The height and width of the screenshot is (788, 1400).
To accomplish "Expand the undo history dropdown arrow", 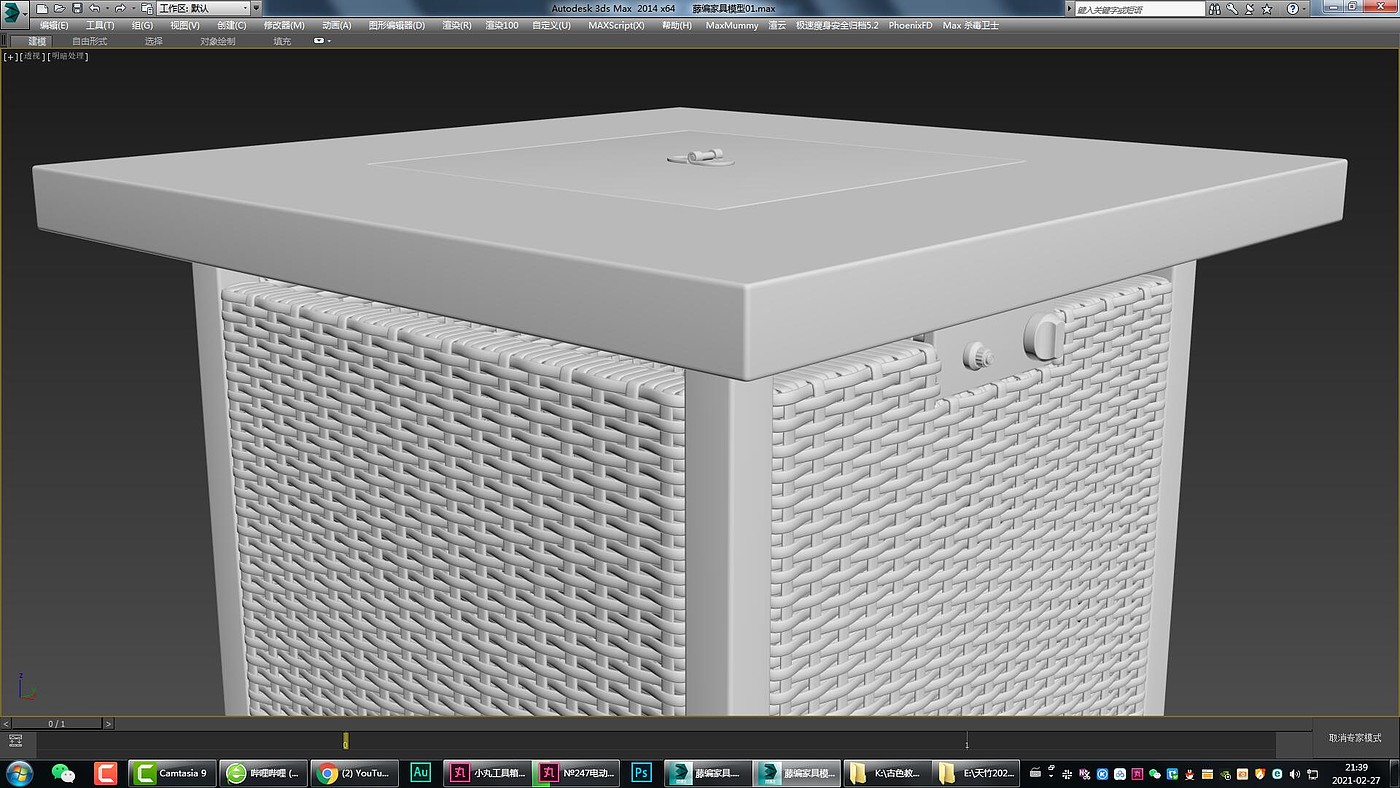I will coord(106,9).
